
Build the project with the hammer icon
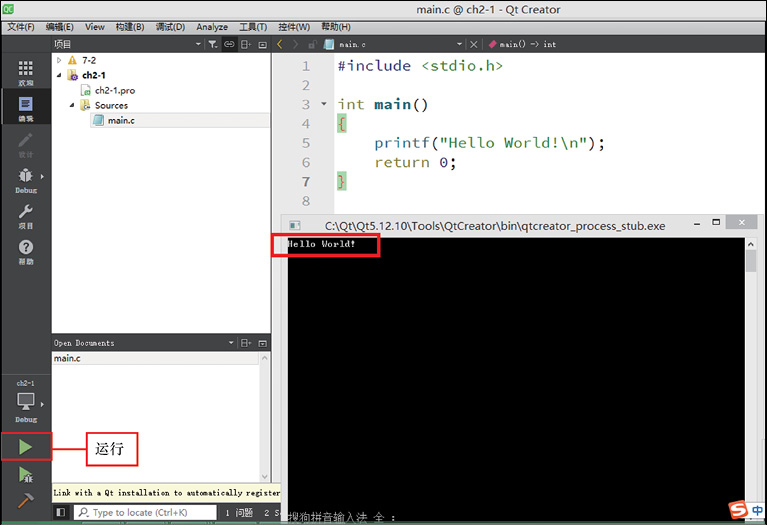[26, 502]
